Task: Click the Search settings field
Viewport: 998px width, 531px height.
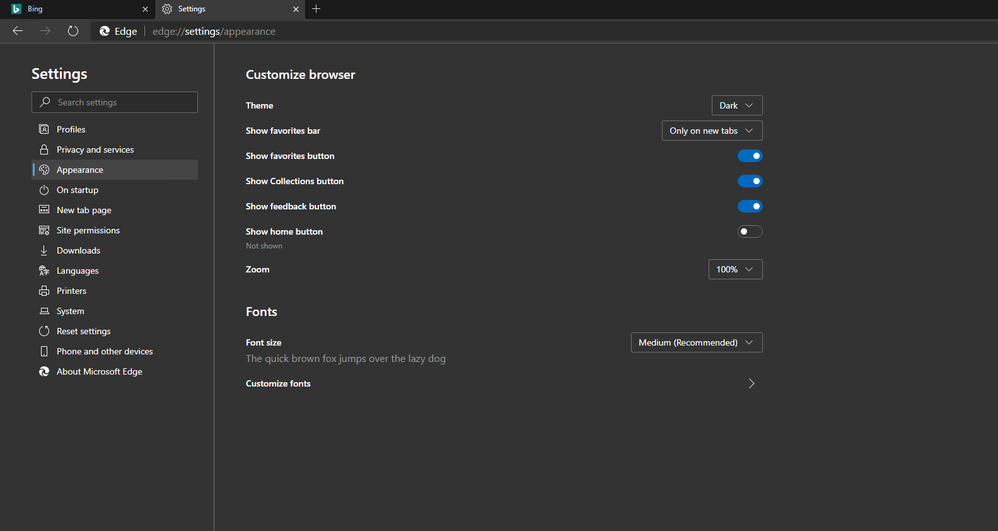Action: tap(115, 102)
